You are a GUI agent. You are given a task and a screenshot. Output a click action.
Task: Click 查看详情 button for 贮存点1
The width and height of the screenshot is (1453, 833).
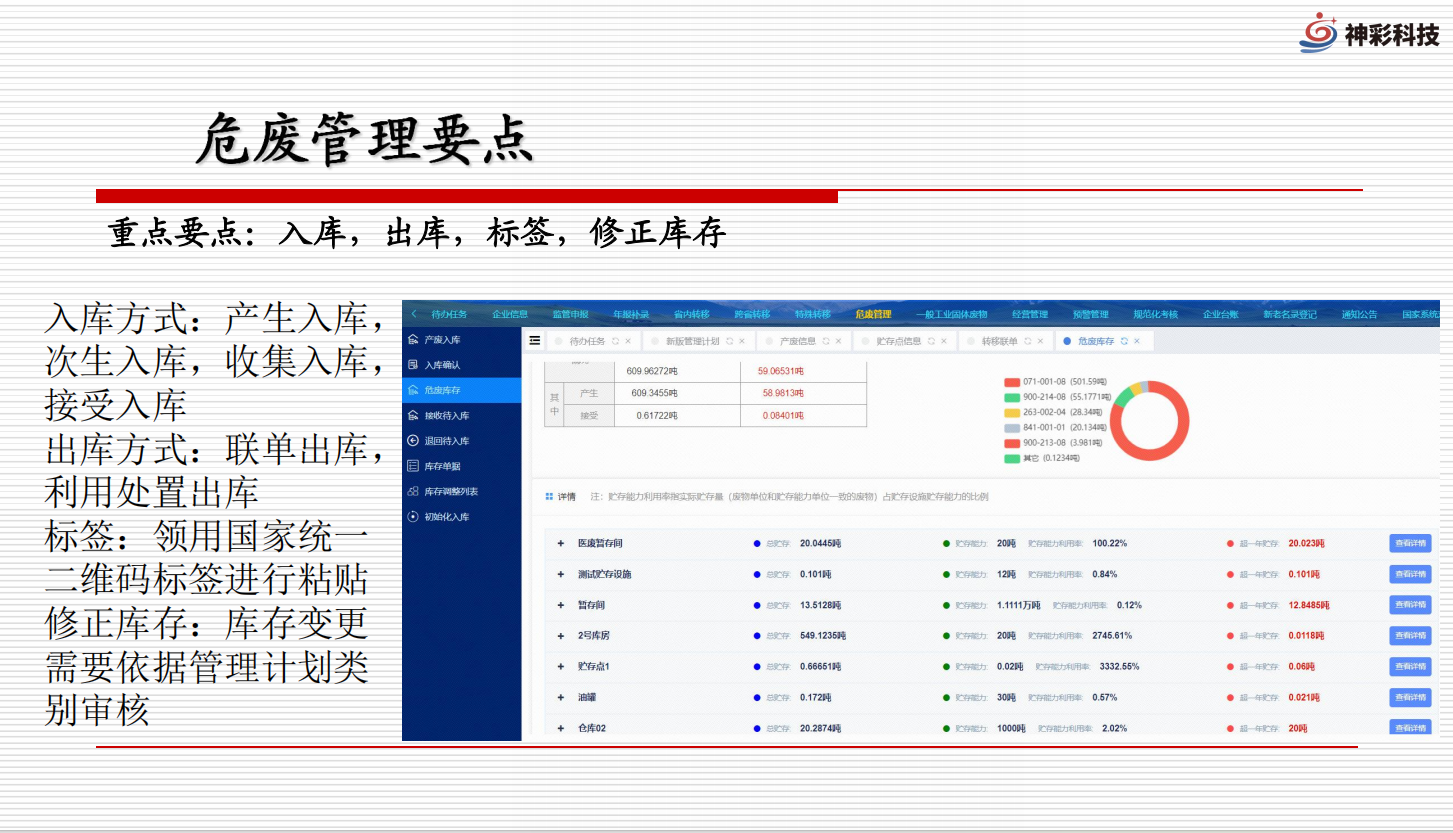click(x=1409, y=666)
